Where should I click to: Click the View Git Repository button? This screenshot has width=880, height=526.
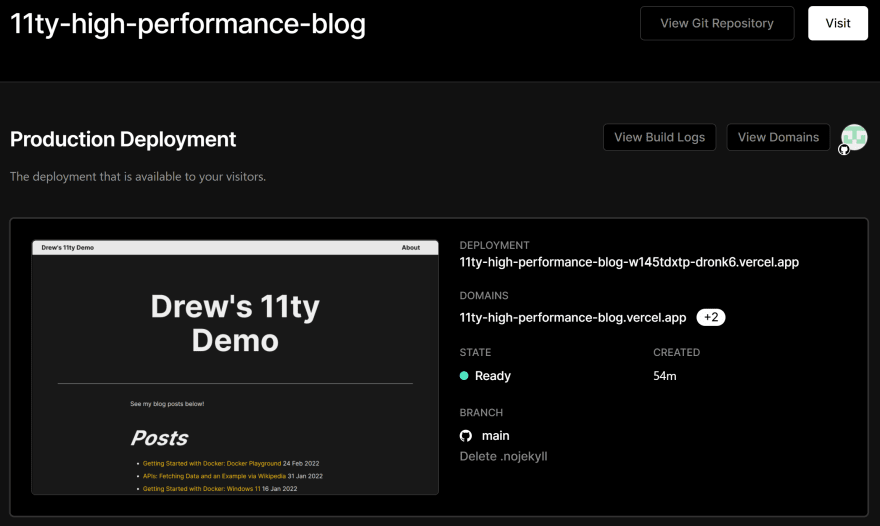pyautogui.click(x=717, y=23)
